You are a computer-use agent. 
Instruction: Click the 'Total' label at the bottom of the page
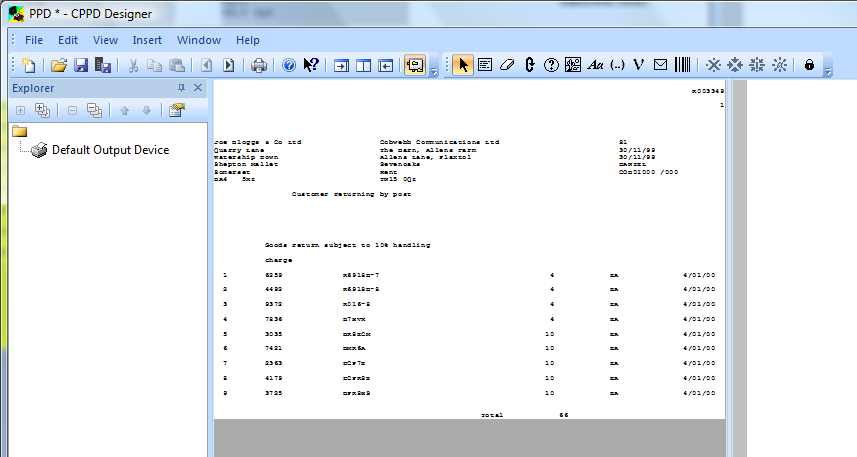click(x=492, y=415)
